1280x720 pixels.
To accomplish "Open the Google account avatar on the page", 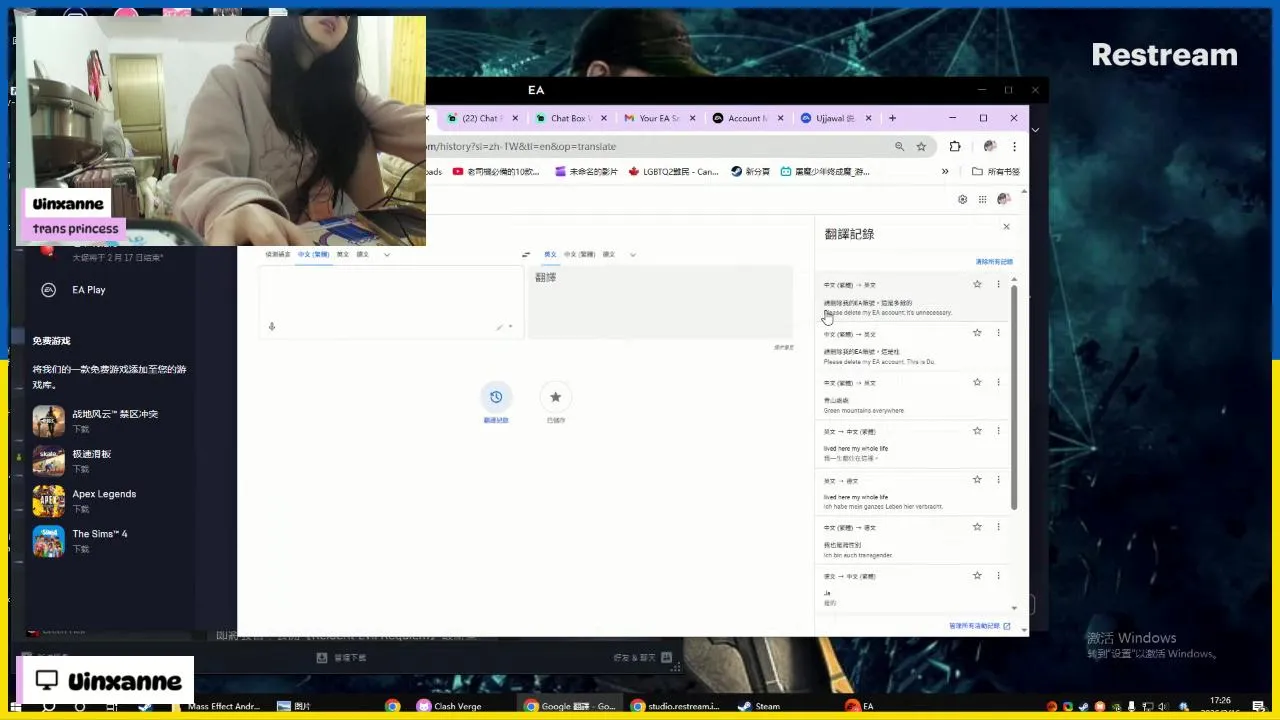I will (1004, 199).
